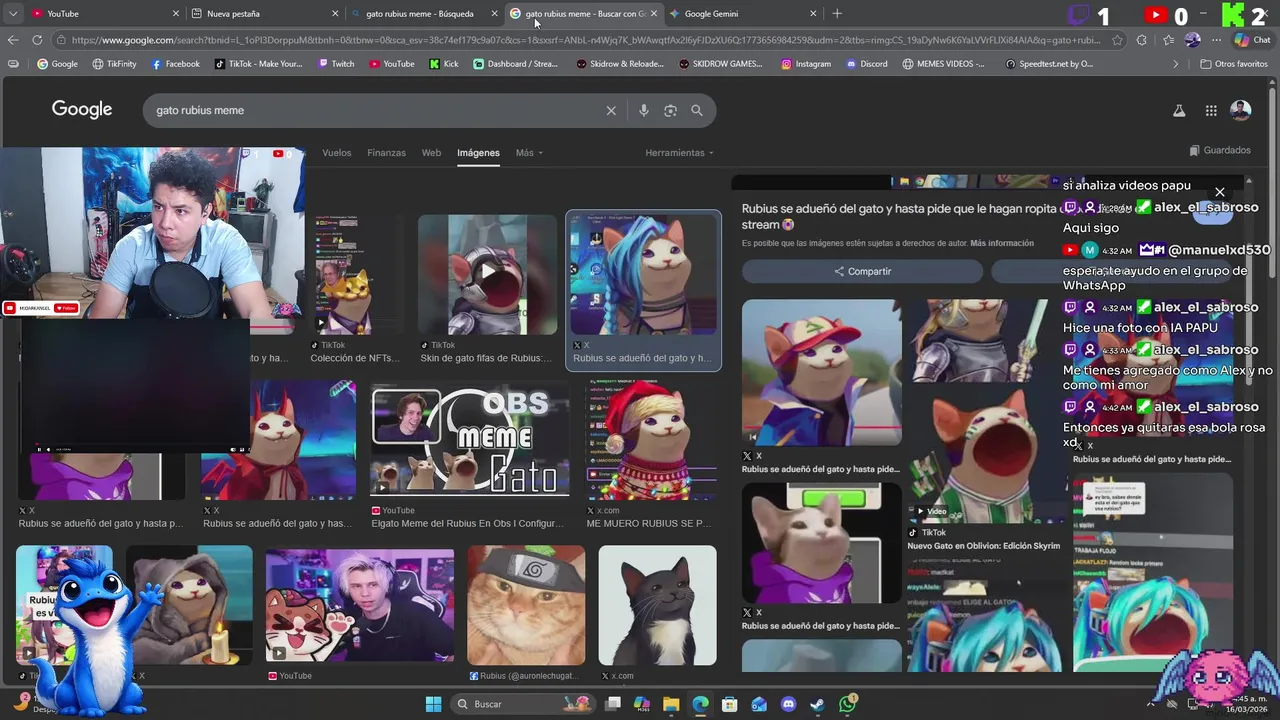Open the Colección de NFTs thumbnail

355,274
